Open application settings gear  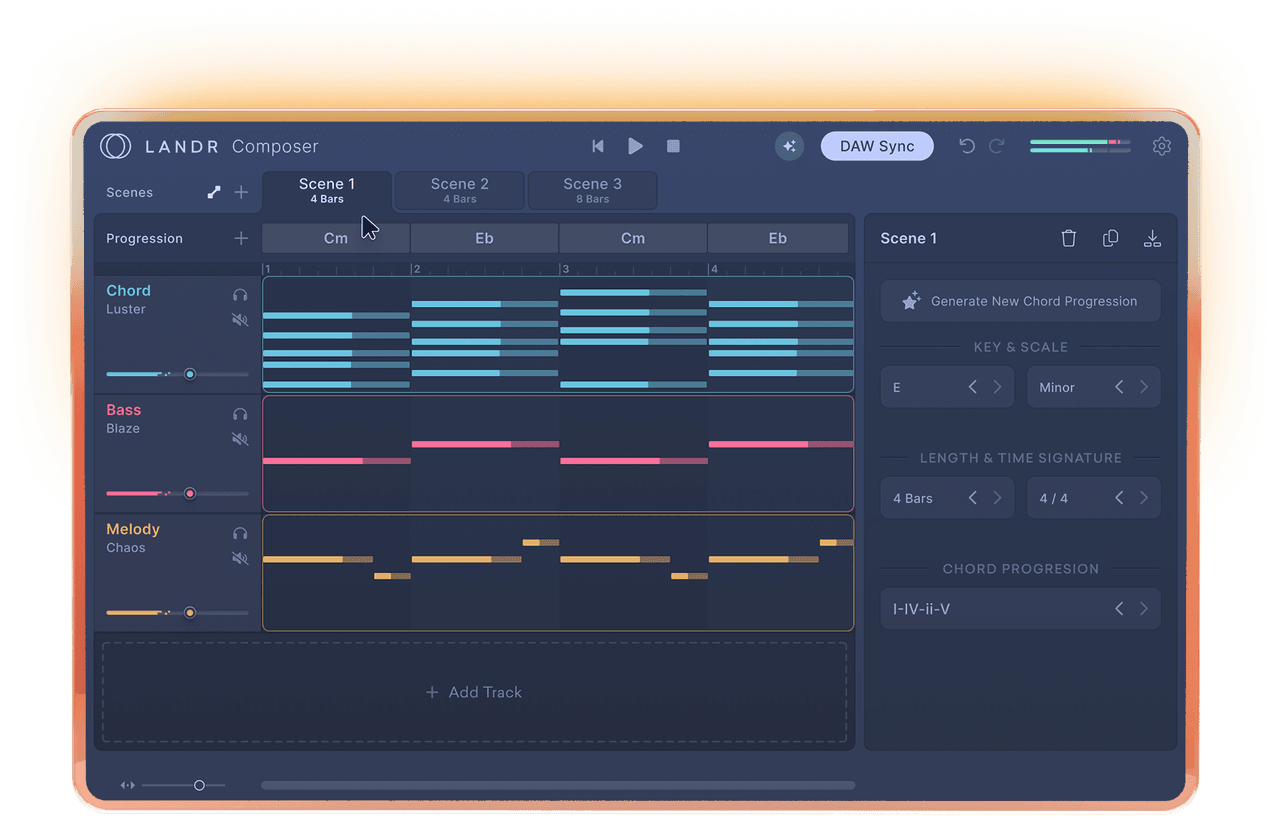click(1162, 146)
